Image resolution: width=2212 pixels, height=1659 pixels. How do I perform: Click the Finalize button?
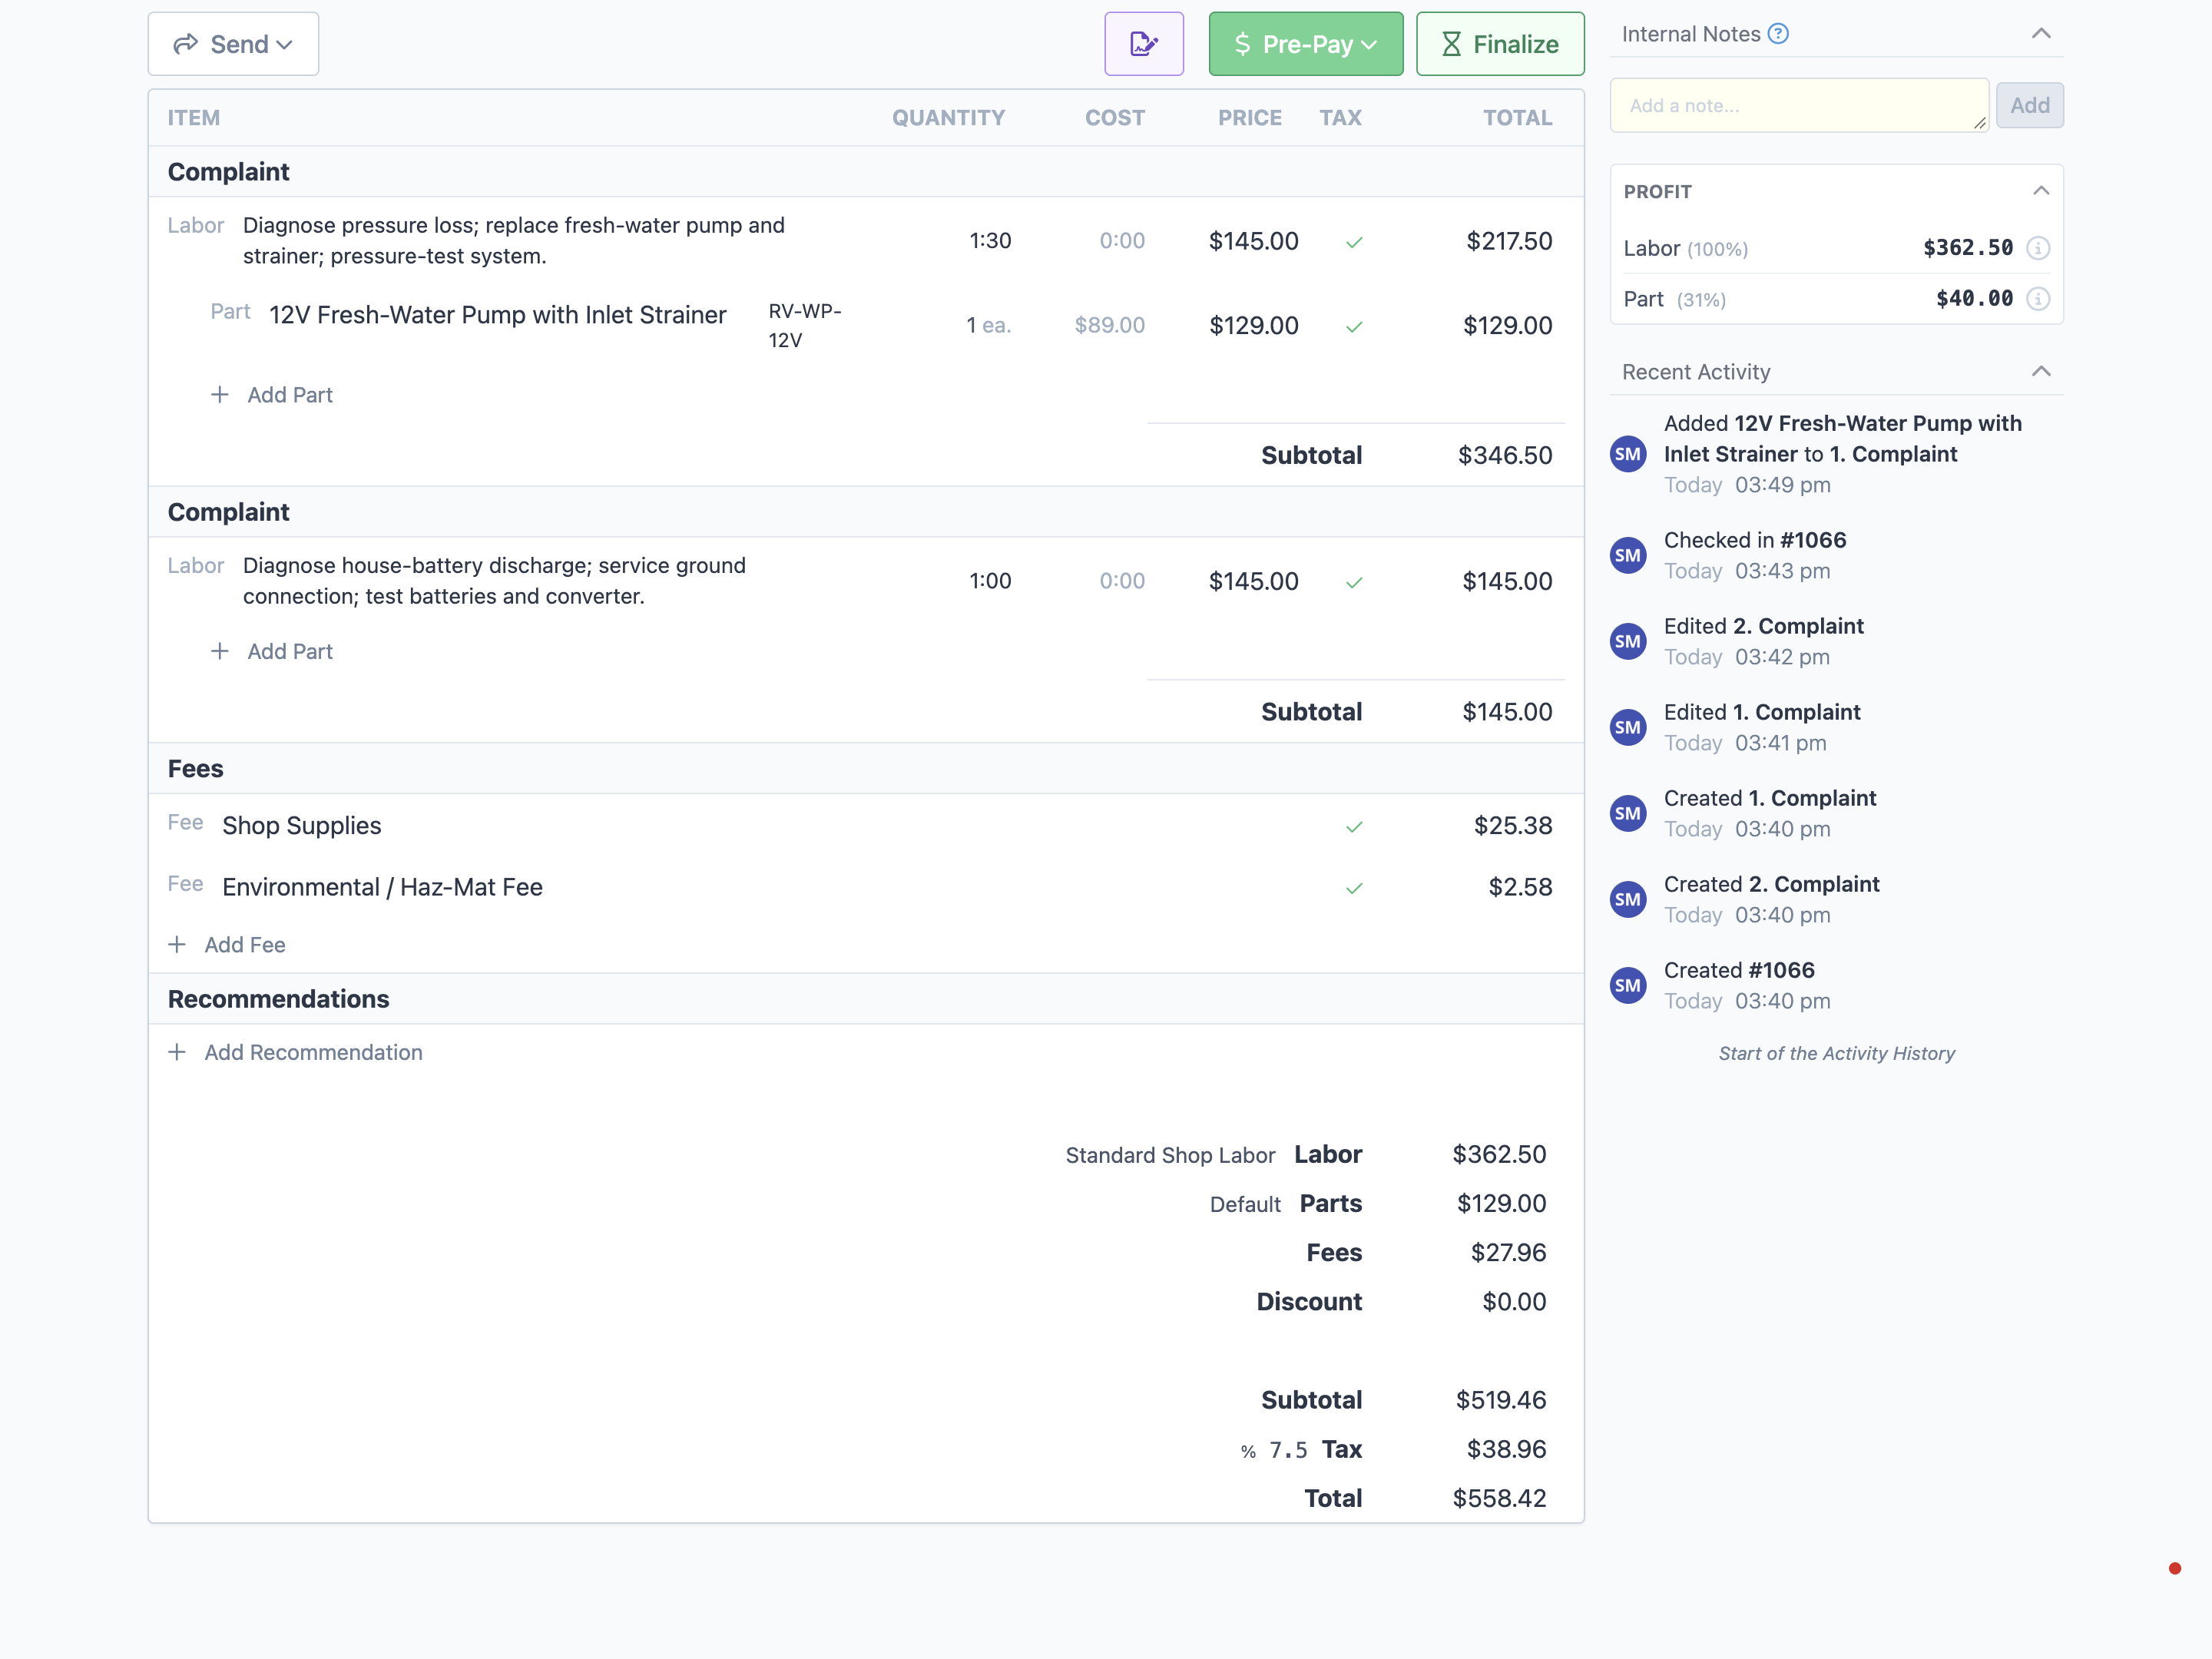(1500, 44)
